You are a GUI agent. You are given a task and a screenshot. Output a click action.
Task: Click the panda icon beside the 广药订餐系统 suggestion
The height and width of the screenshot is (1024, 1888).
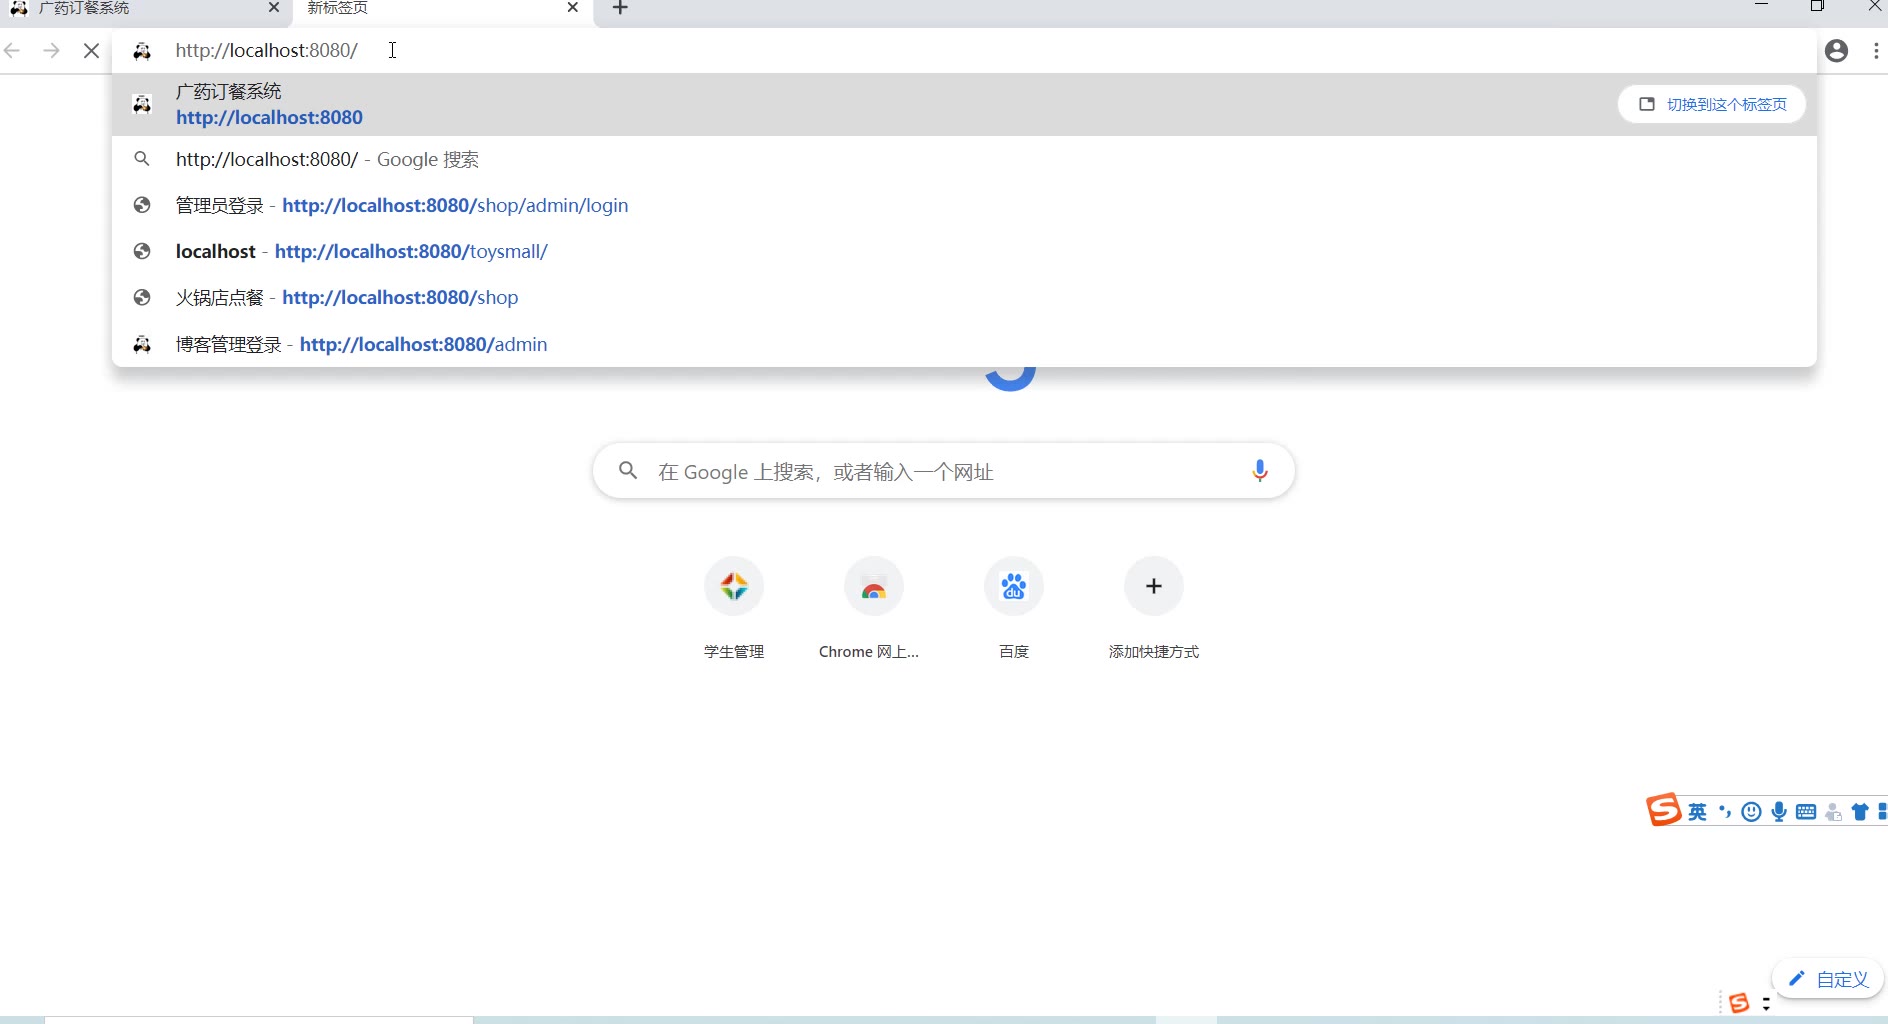tap(142, 104)
